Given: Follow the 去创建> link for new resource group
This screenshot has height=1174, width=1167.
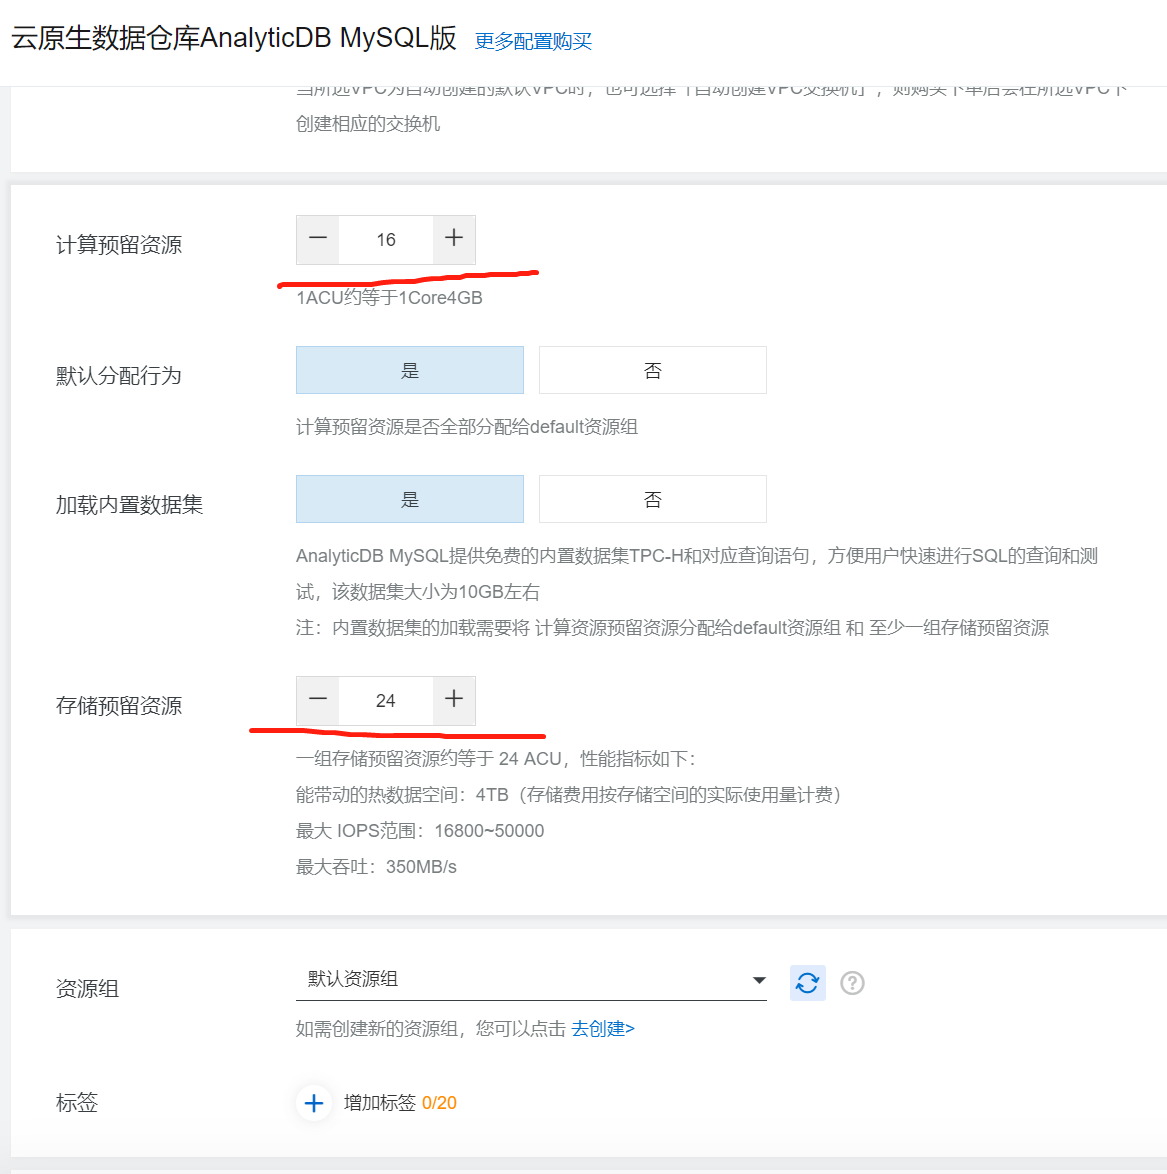Looking at the screenshot, I should (603, 1029).
